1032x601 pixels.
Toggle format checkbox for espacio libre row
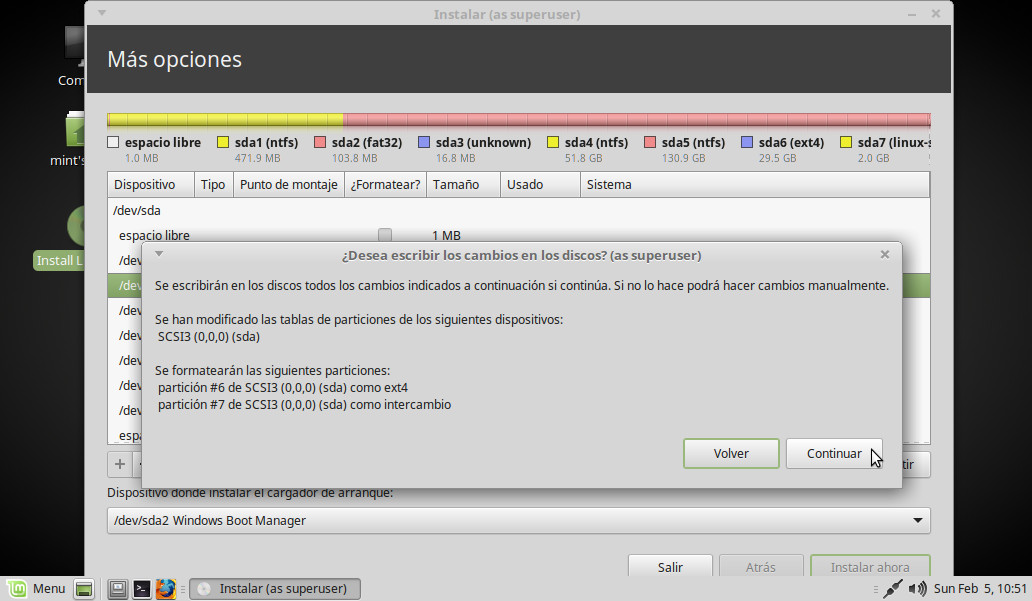[384, 235]
